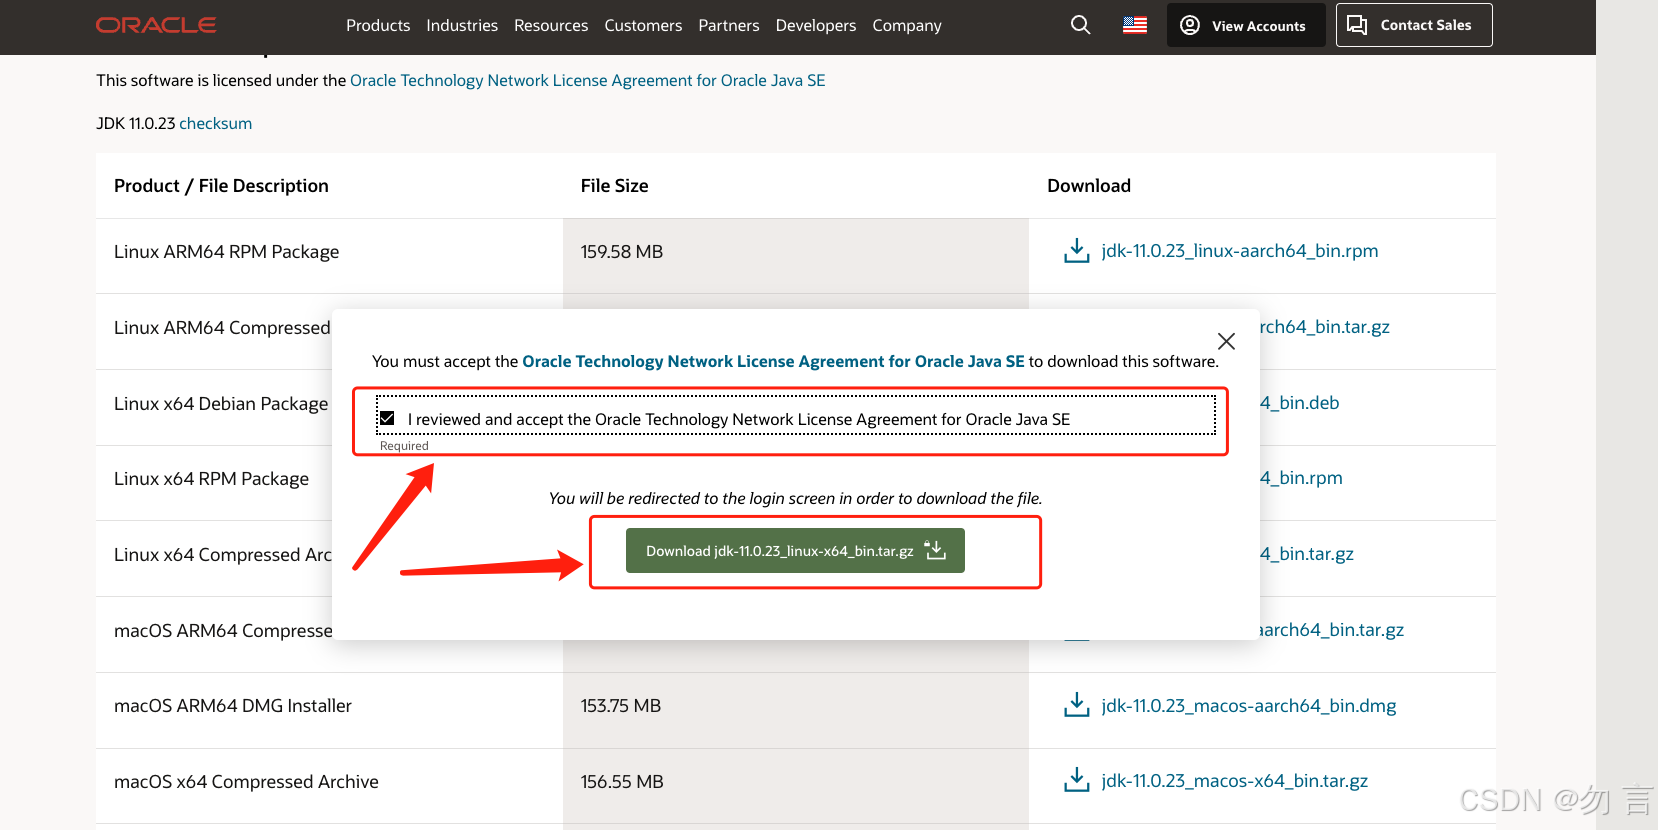Click the download icon for linux-aarch64_bin.rpm
Image resolution: width=1658 pixels, height=830 pixels.
coord(1077,251)
